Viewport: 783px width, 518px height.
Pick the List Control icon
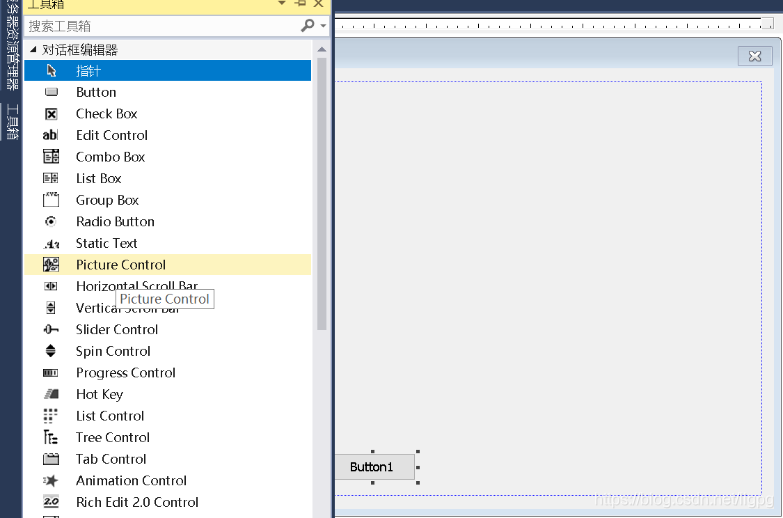pyautogui.click(x=50, y=416)
